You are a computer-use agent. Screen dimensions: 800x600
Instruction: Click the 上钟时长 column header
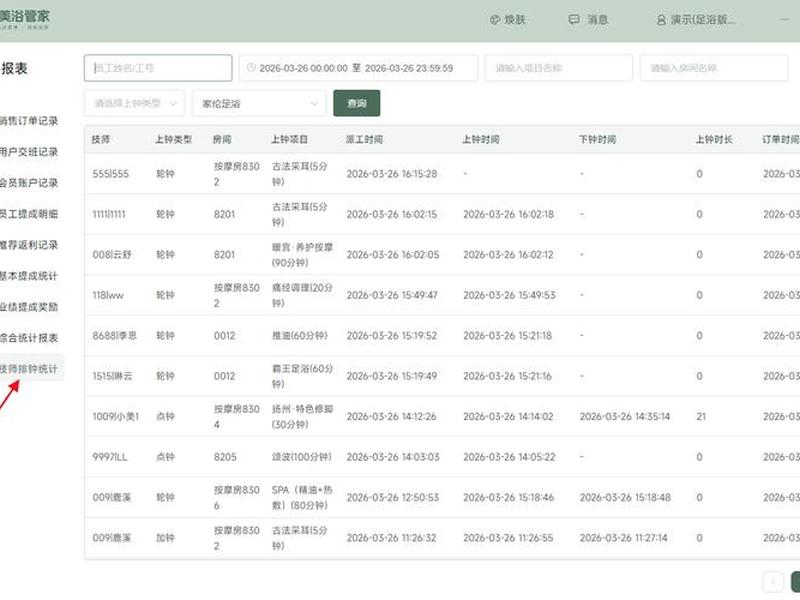pyautogui.click(x=714, y=139)
